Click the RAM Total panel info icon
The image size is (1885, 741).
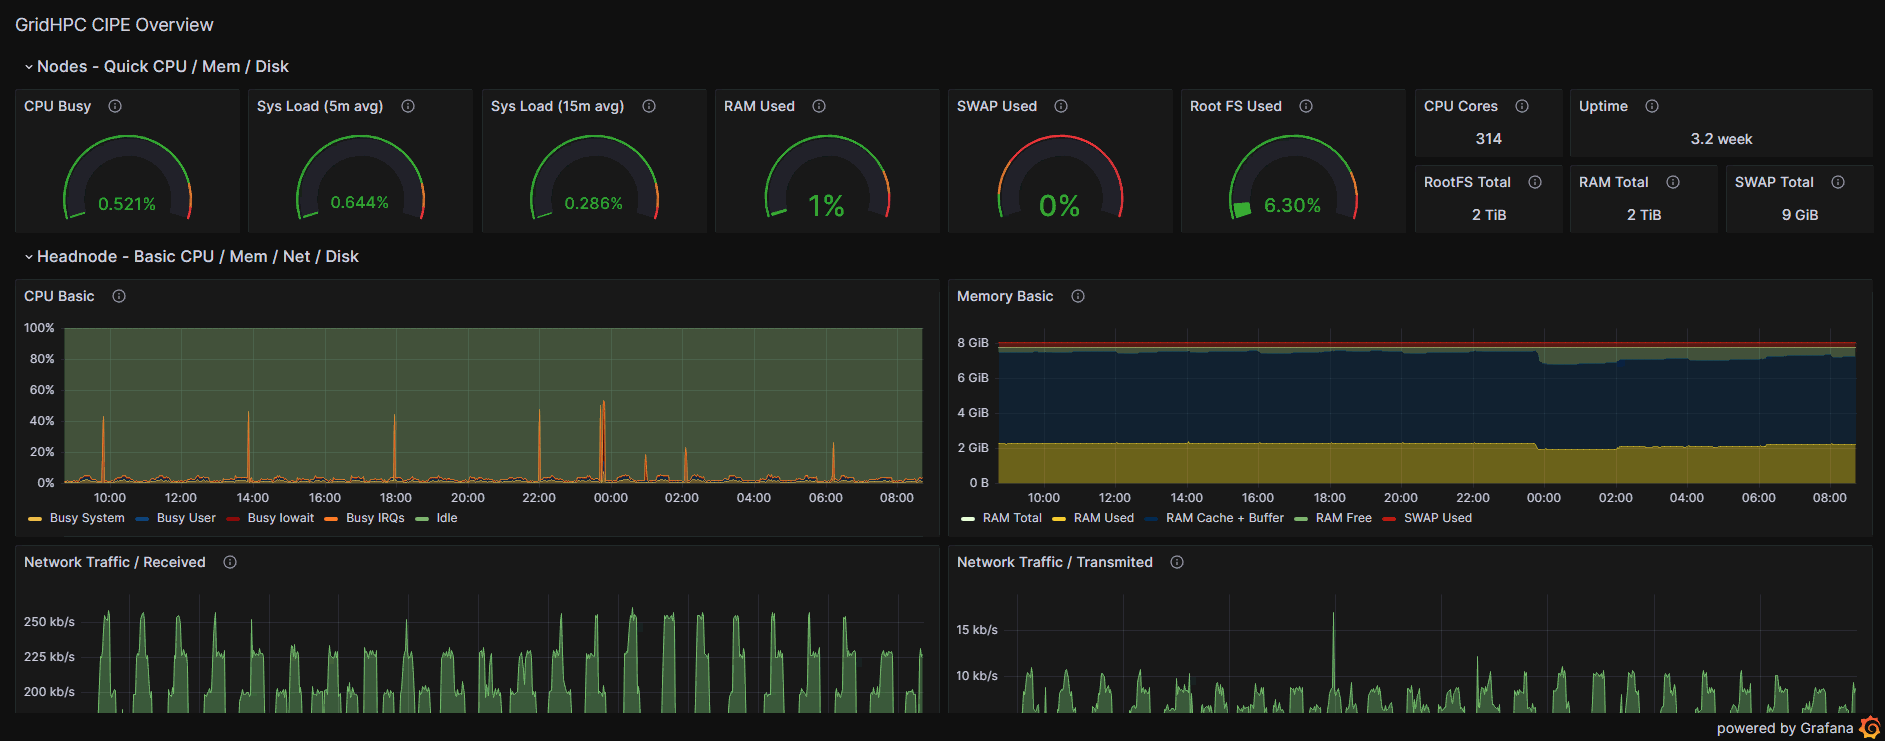[1673, 182]
